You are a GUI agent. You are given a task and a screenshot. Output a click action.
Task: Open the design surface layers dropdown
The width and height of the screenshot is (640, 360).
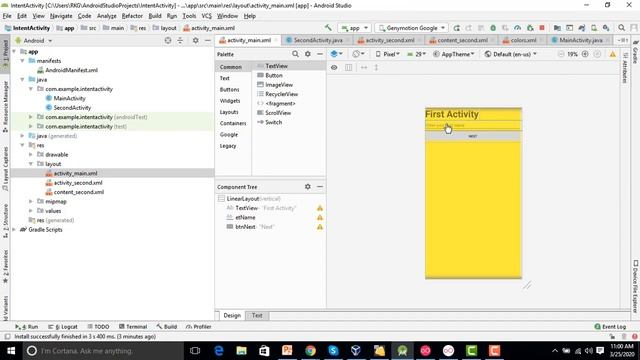pos(337,54)
